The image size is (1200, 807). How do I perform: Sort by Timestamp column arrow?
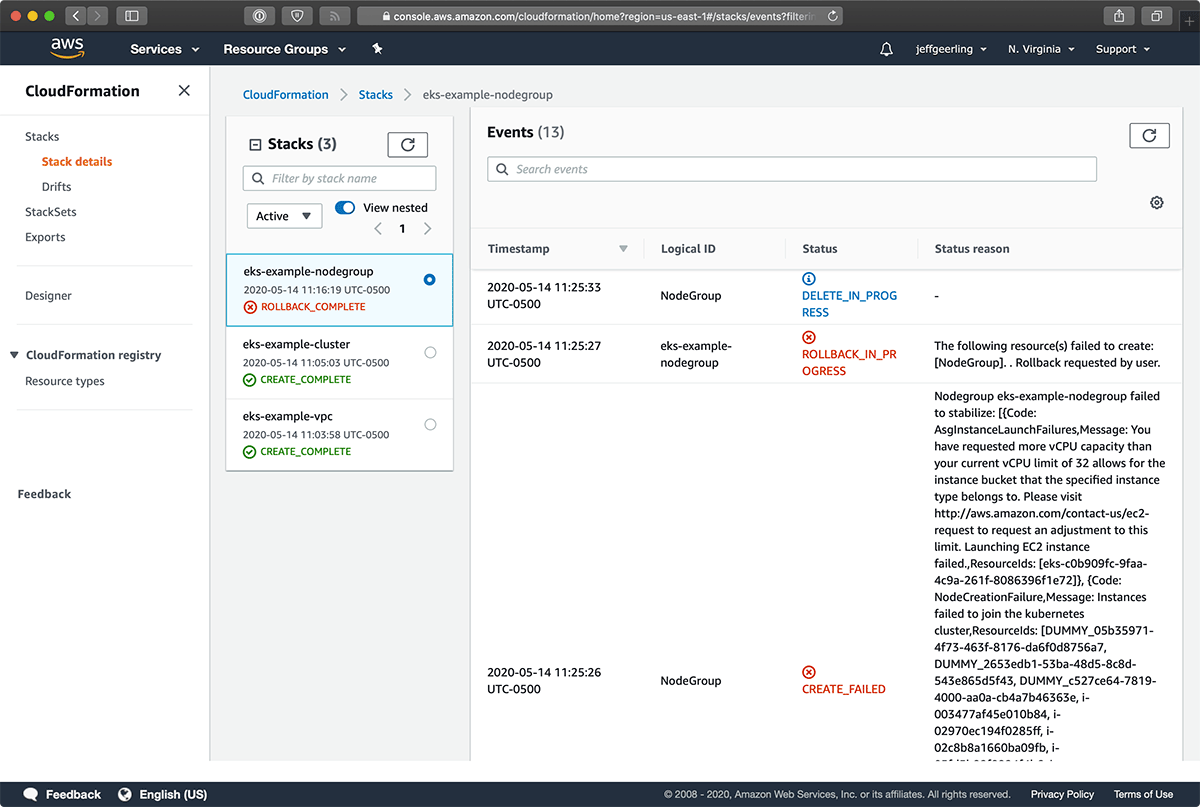click(623, 249)
